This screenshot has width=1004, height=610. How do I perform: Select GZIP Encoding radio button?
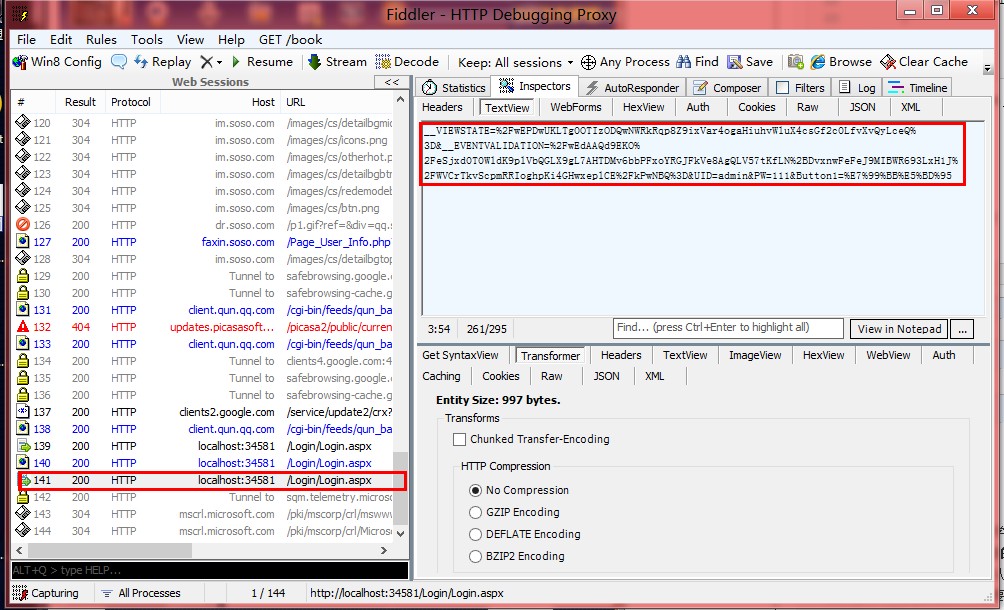476,512
